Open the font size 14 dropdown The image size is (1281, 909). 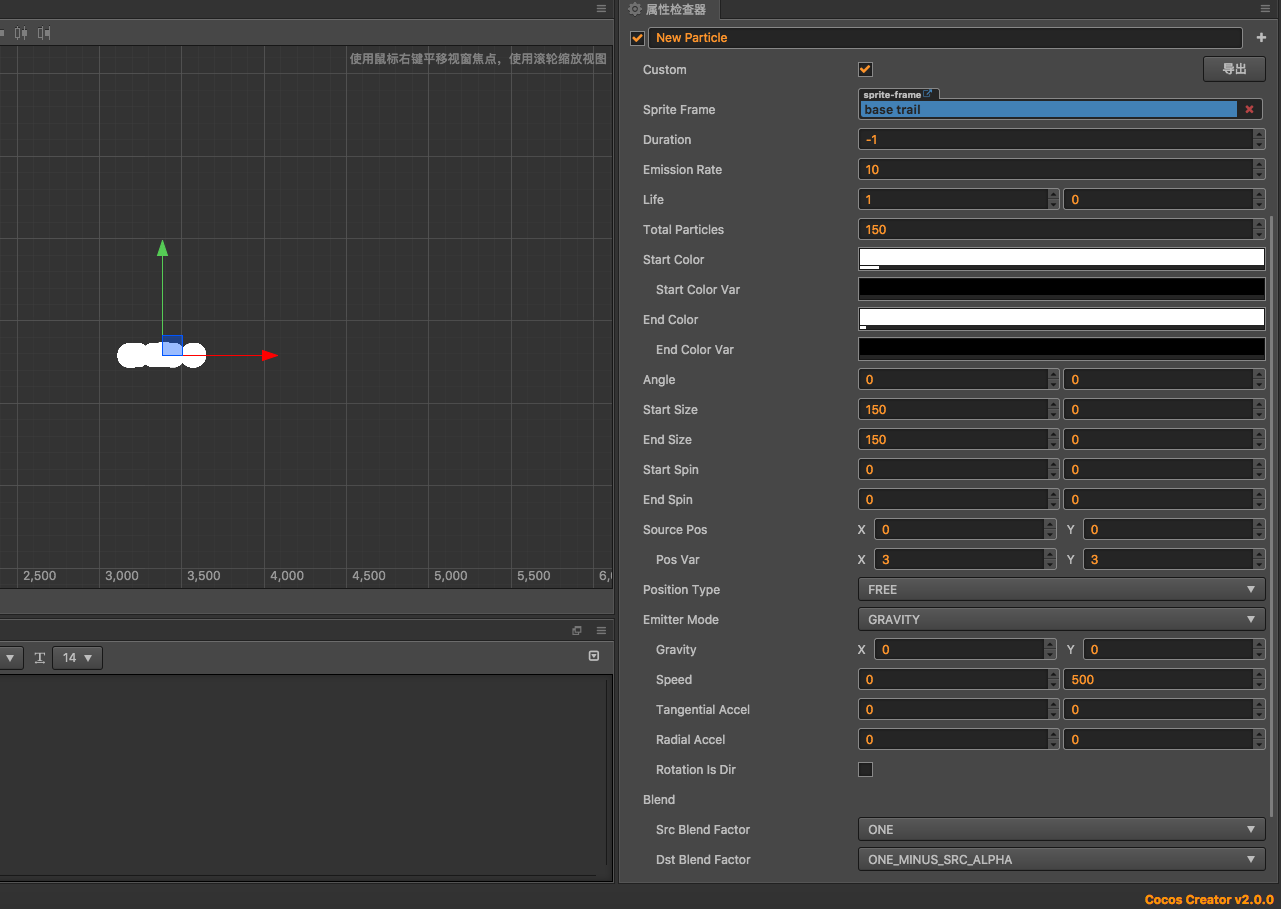[77, 658]
